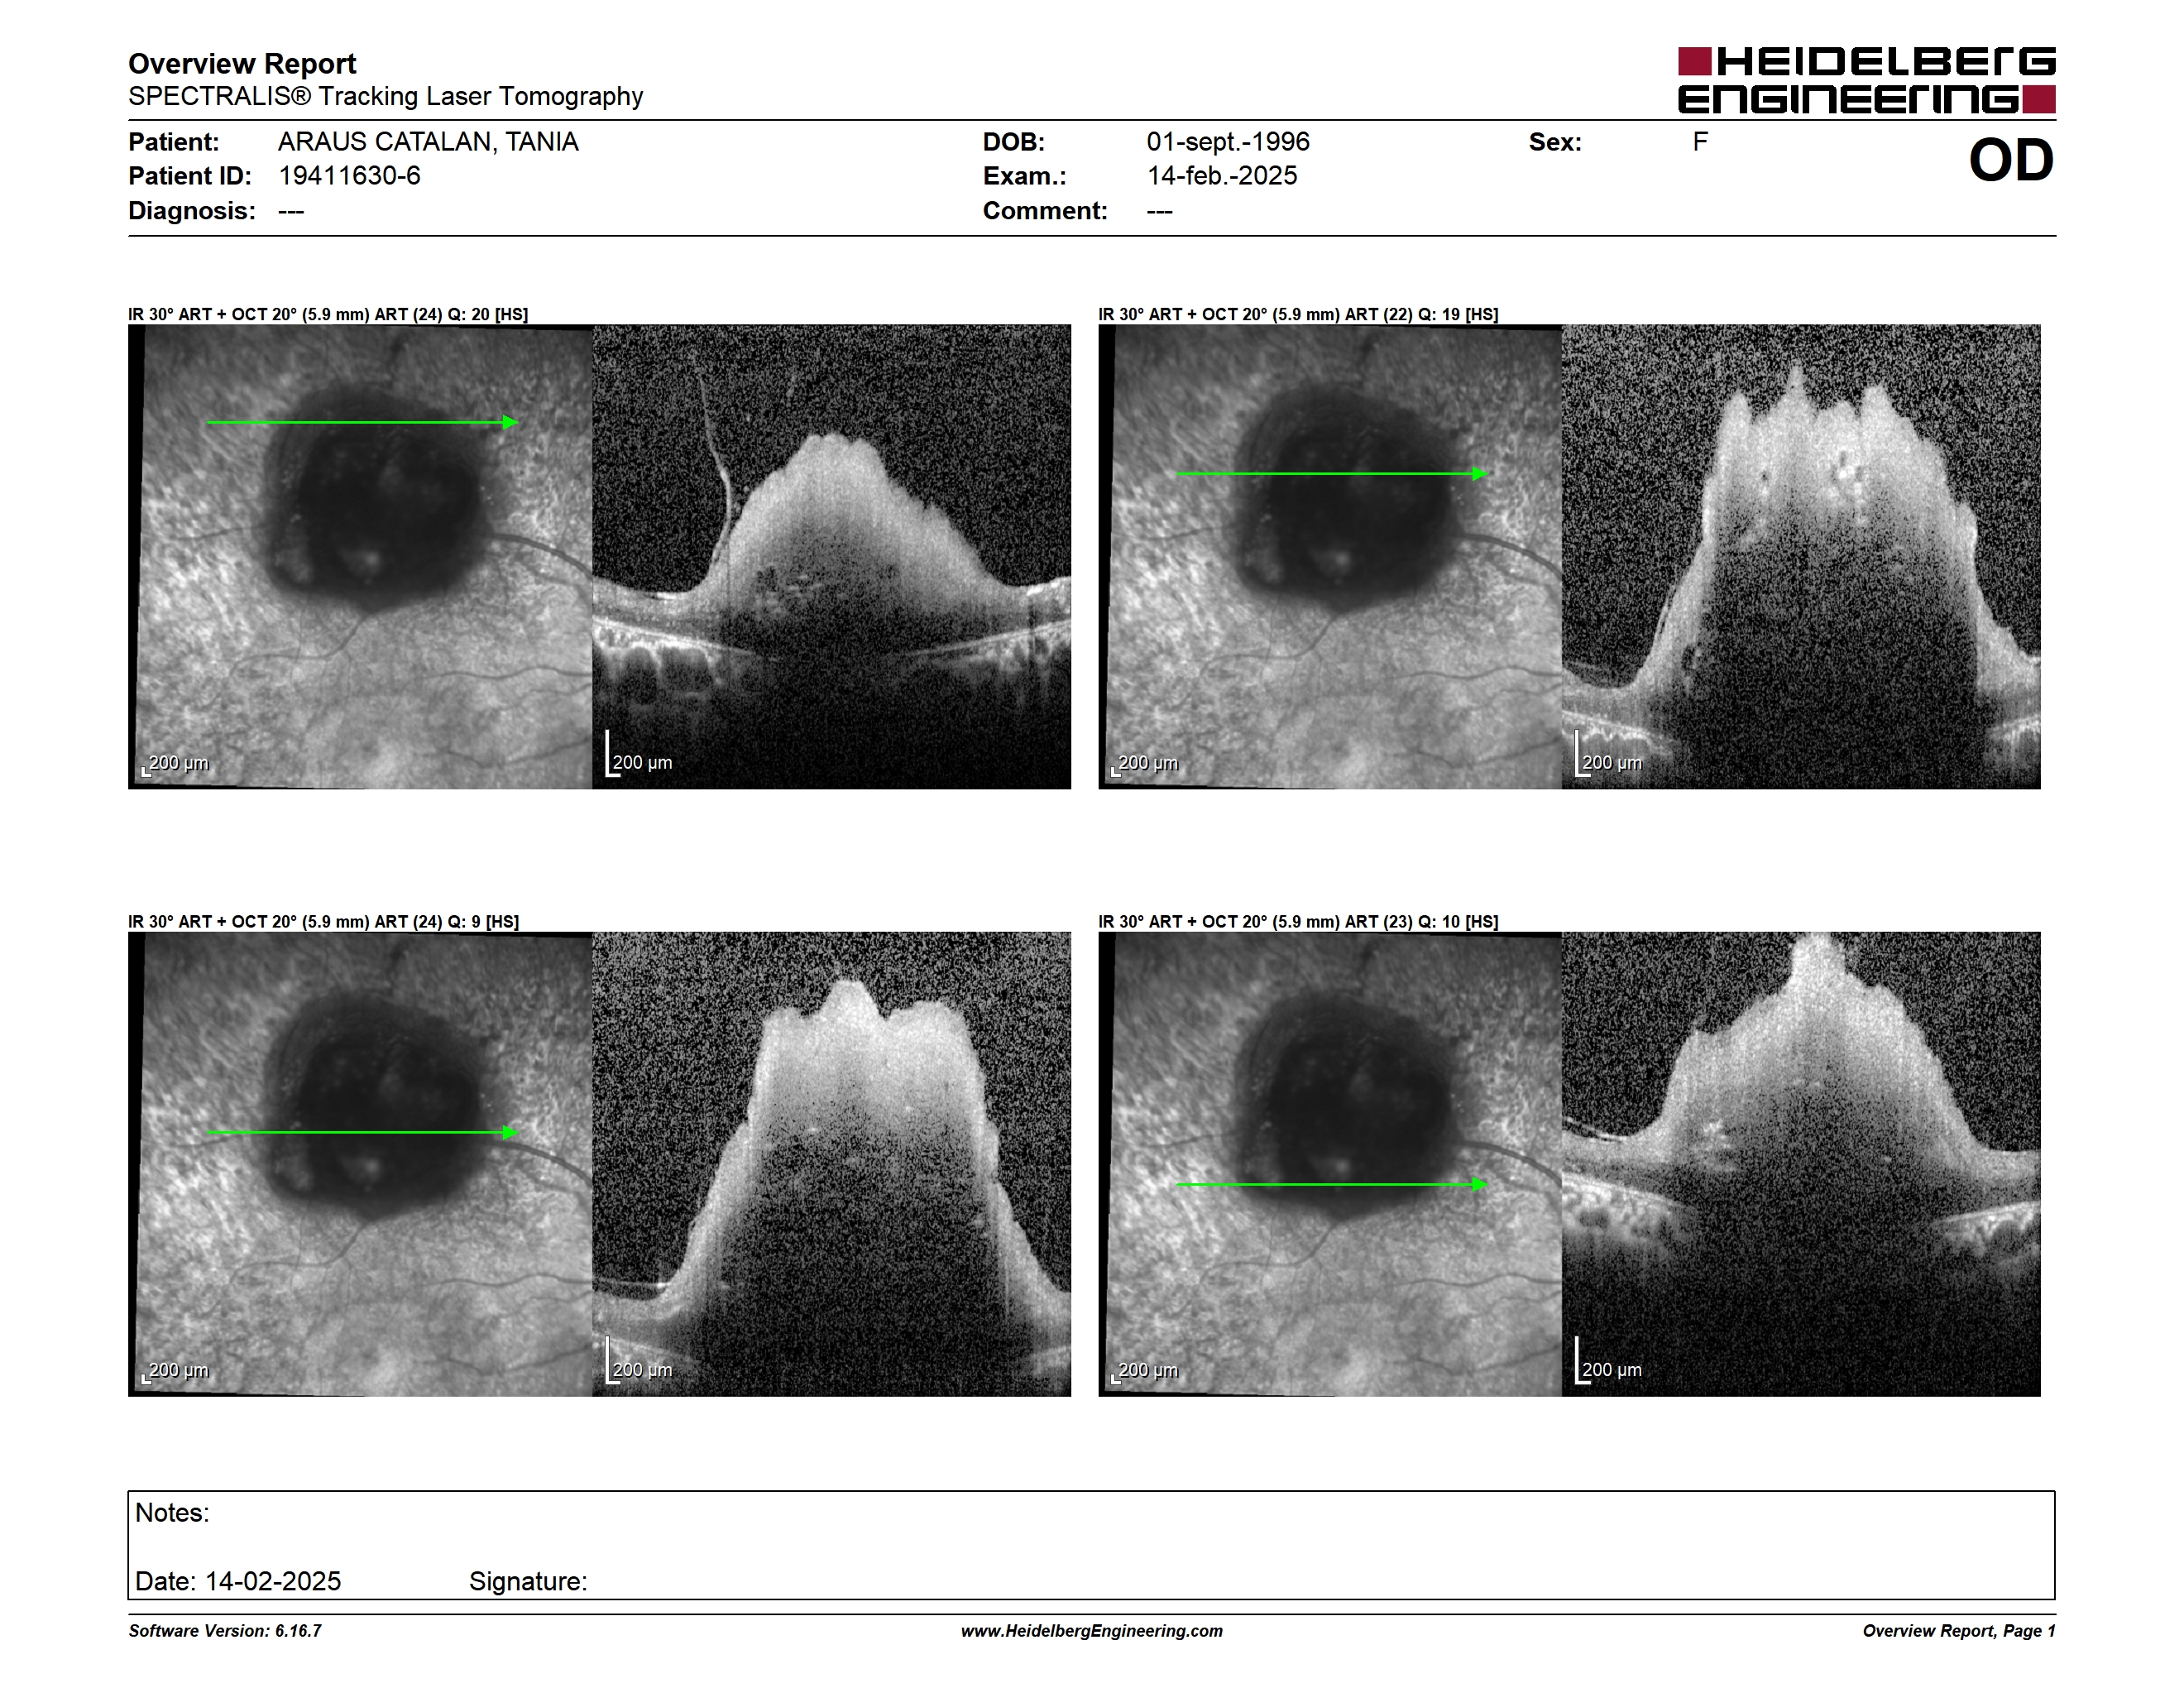Click the bottom-left OCT B-scan with Q: 9
Viewport: 2184px width, 1688px height.
(832, 1164)
